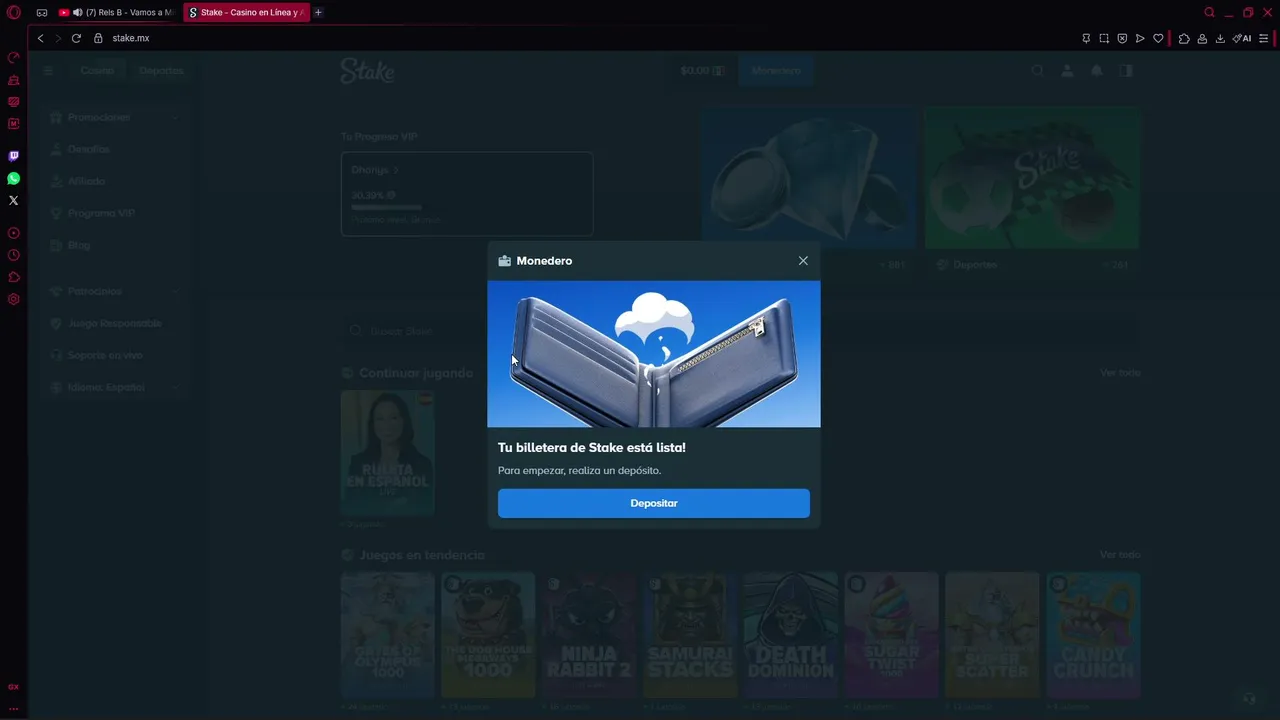Click the Monedero button in Stake header

tap(776, 71)
